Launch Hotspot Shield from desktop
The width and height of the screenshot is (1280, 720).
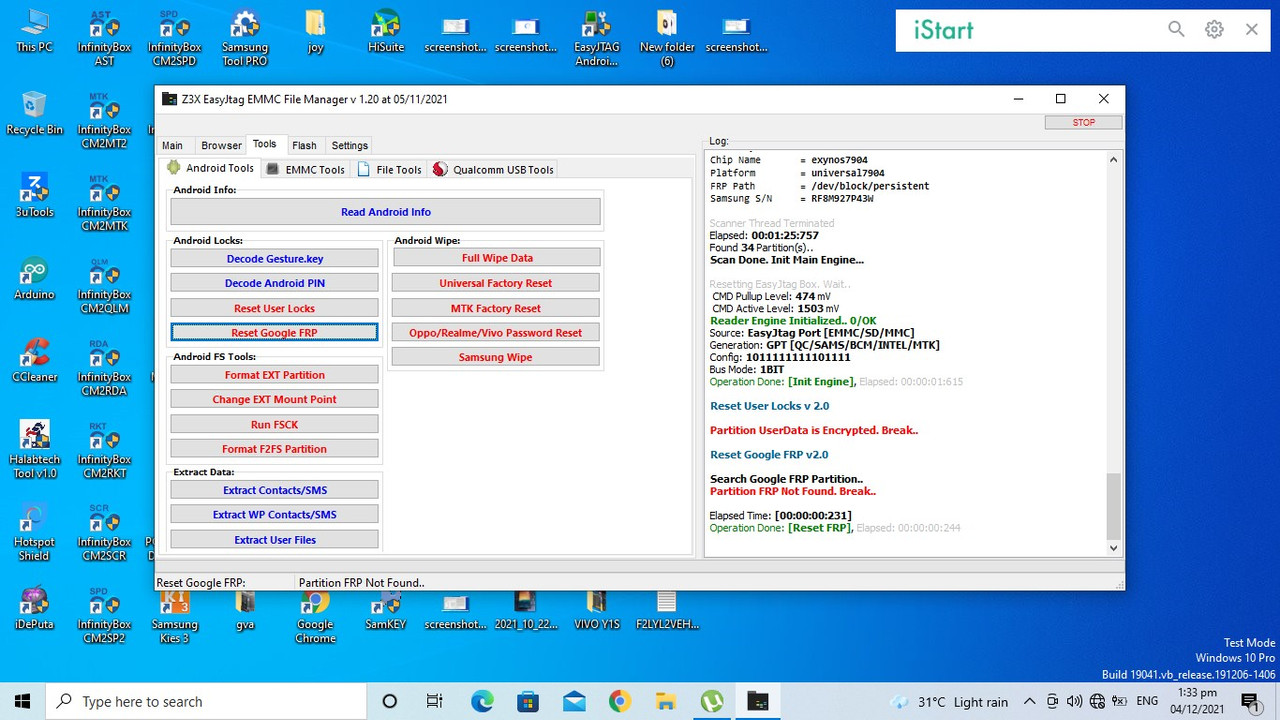click(34, 532)
